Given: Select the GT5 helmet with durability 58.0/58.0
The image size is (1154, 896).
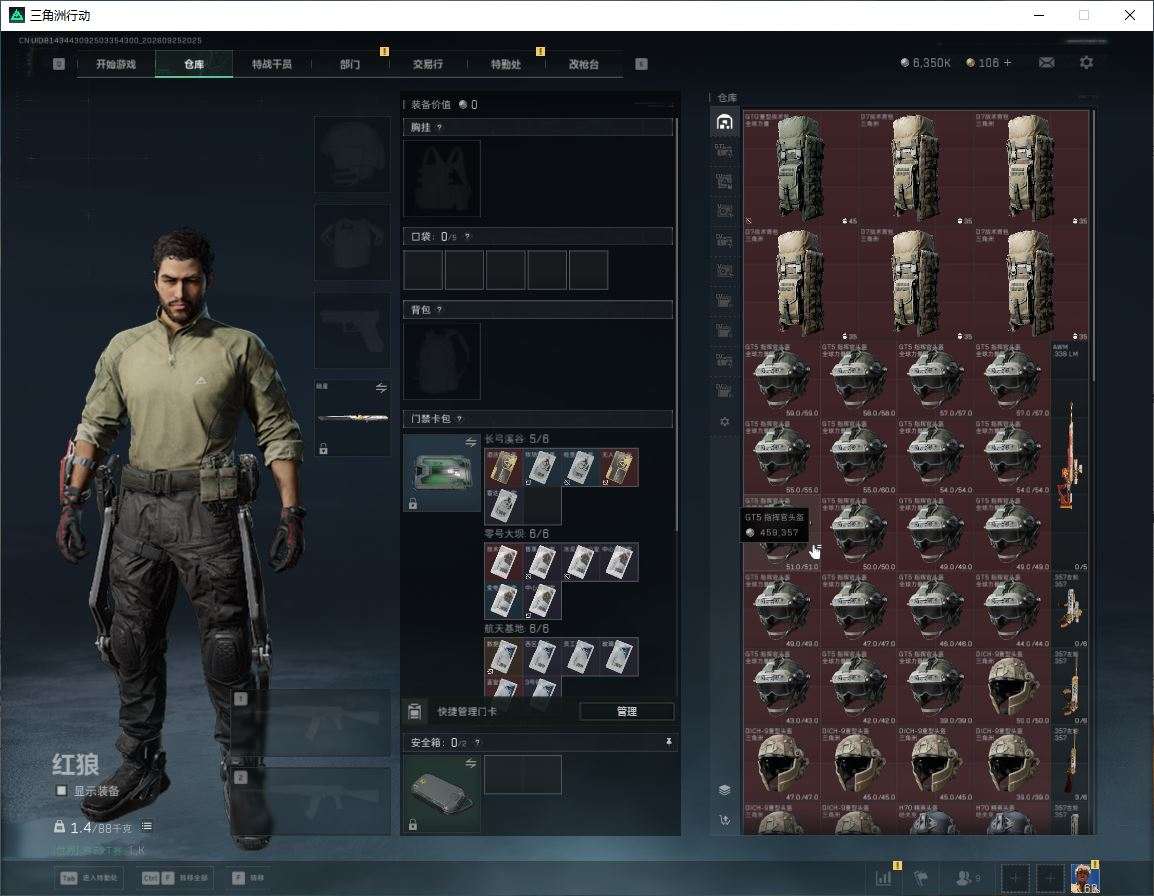Looking at the screenshot, I should [858, 379].
